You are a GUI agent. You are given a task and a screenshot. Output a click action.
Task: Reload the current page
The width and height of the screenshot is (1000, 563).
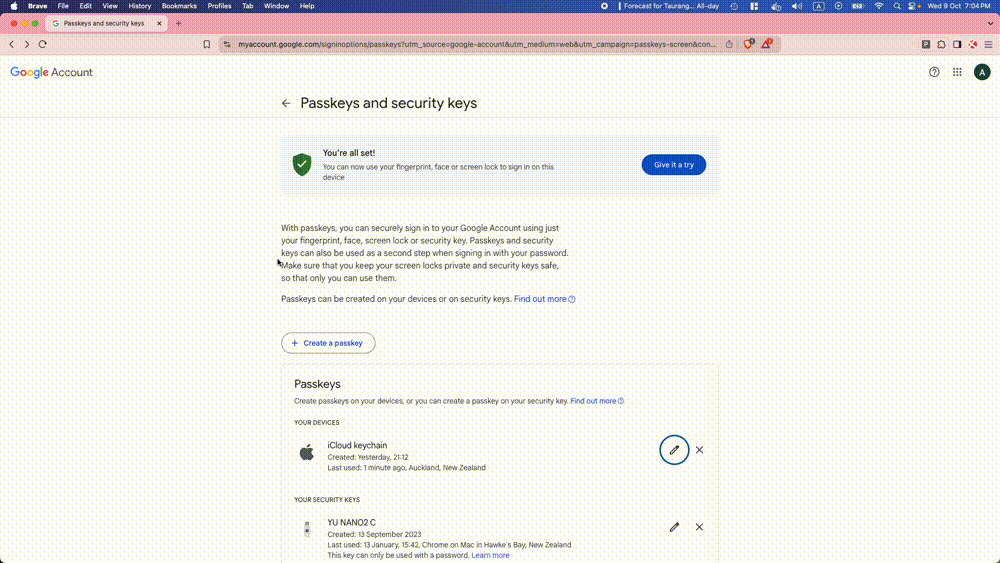click(43, 44)
